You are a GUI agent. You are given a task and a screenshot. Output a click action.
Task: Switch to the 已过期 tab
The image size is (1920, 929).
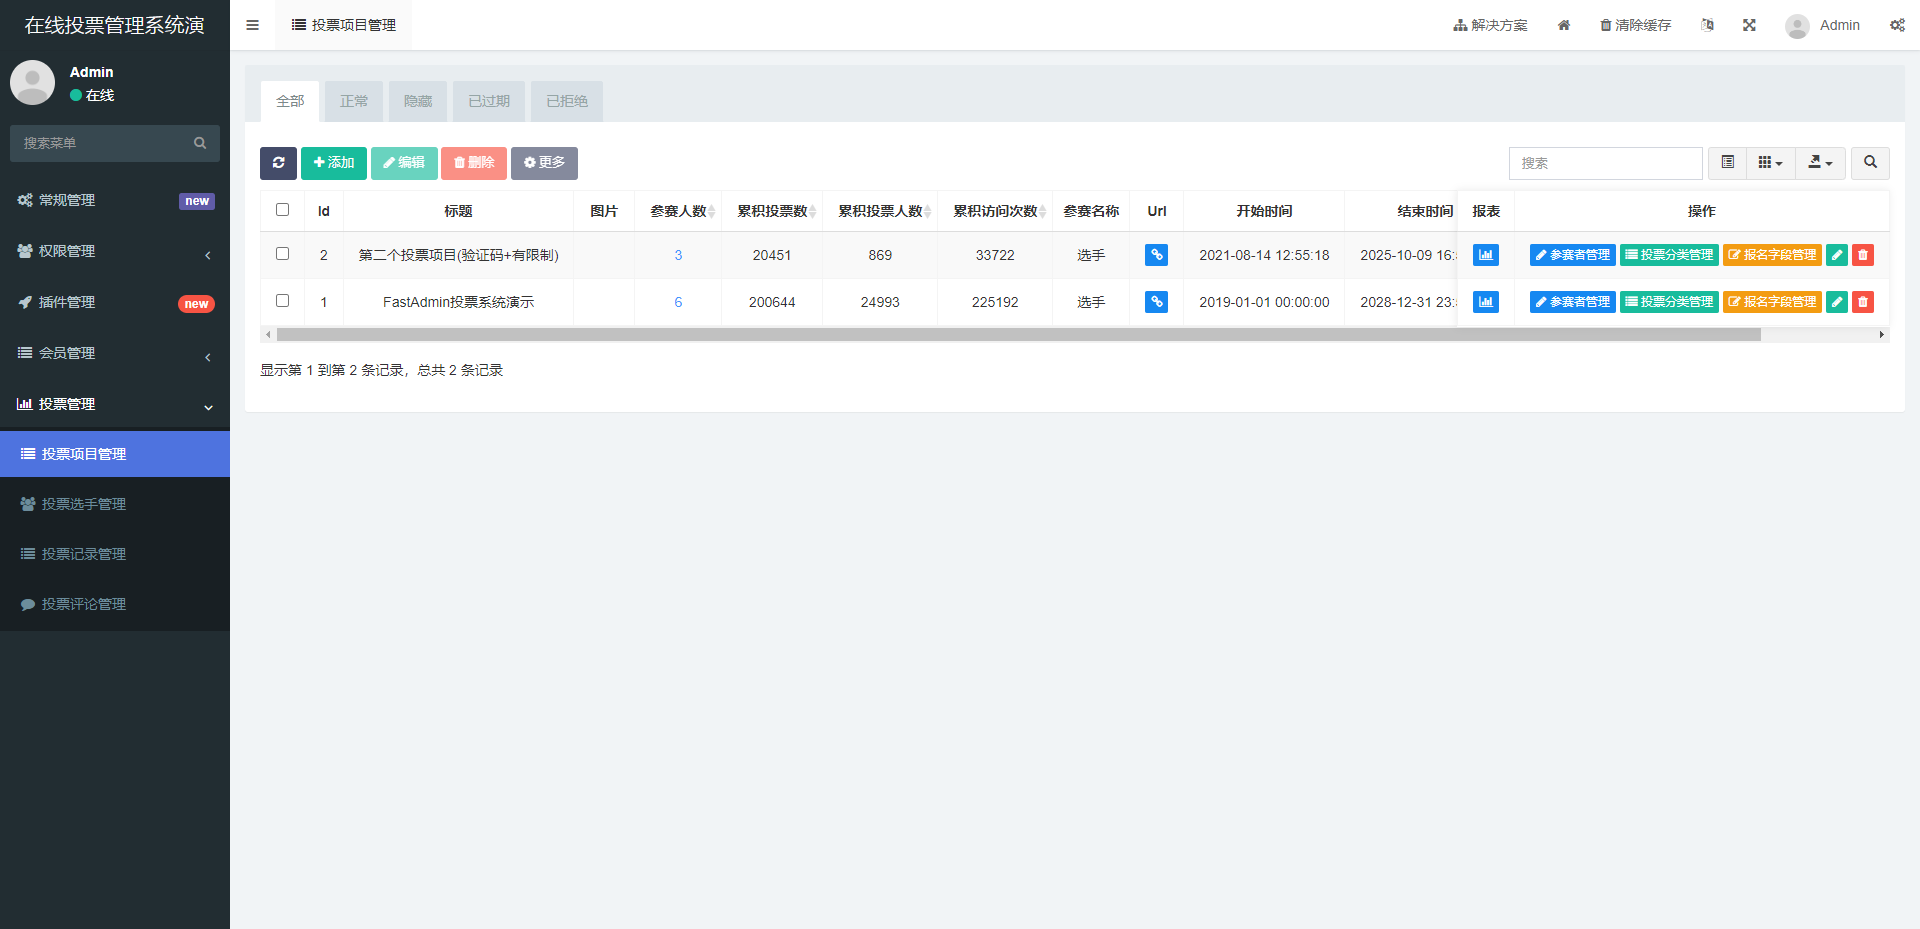[x=488, y=101]
